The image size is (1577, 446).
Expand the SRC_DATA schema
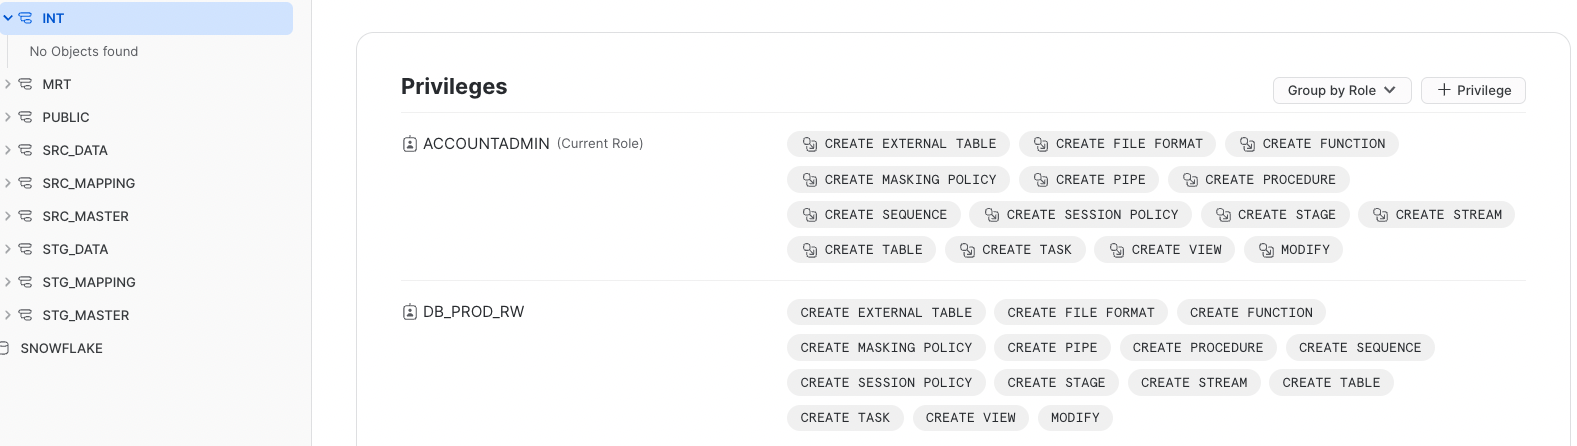(x=7, y=150)
